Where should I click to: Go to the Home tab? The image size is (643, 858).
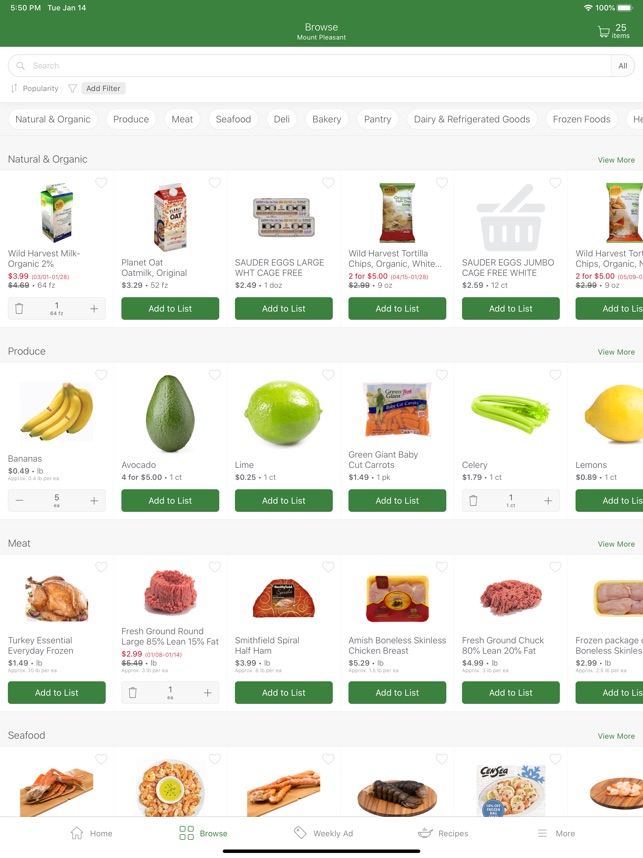point(91,833)
